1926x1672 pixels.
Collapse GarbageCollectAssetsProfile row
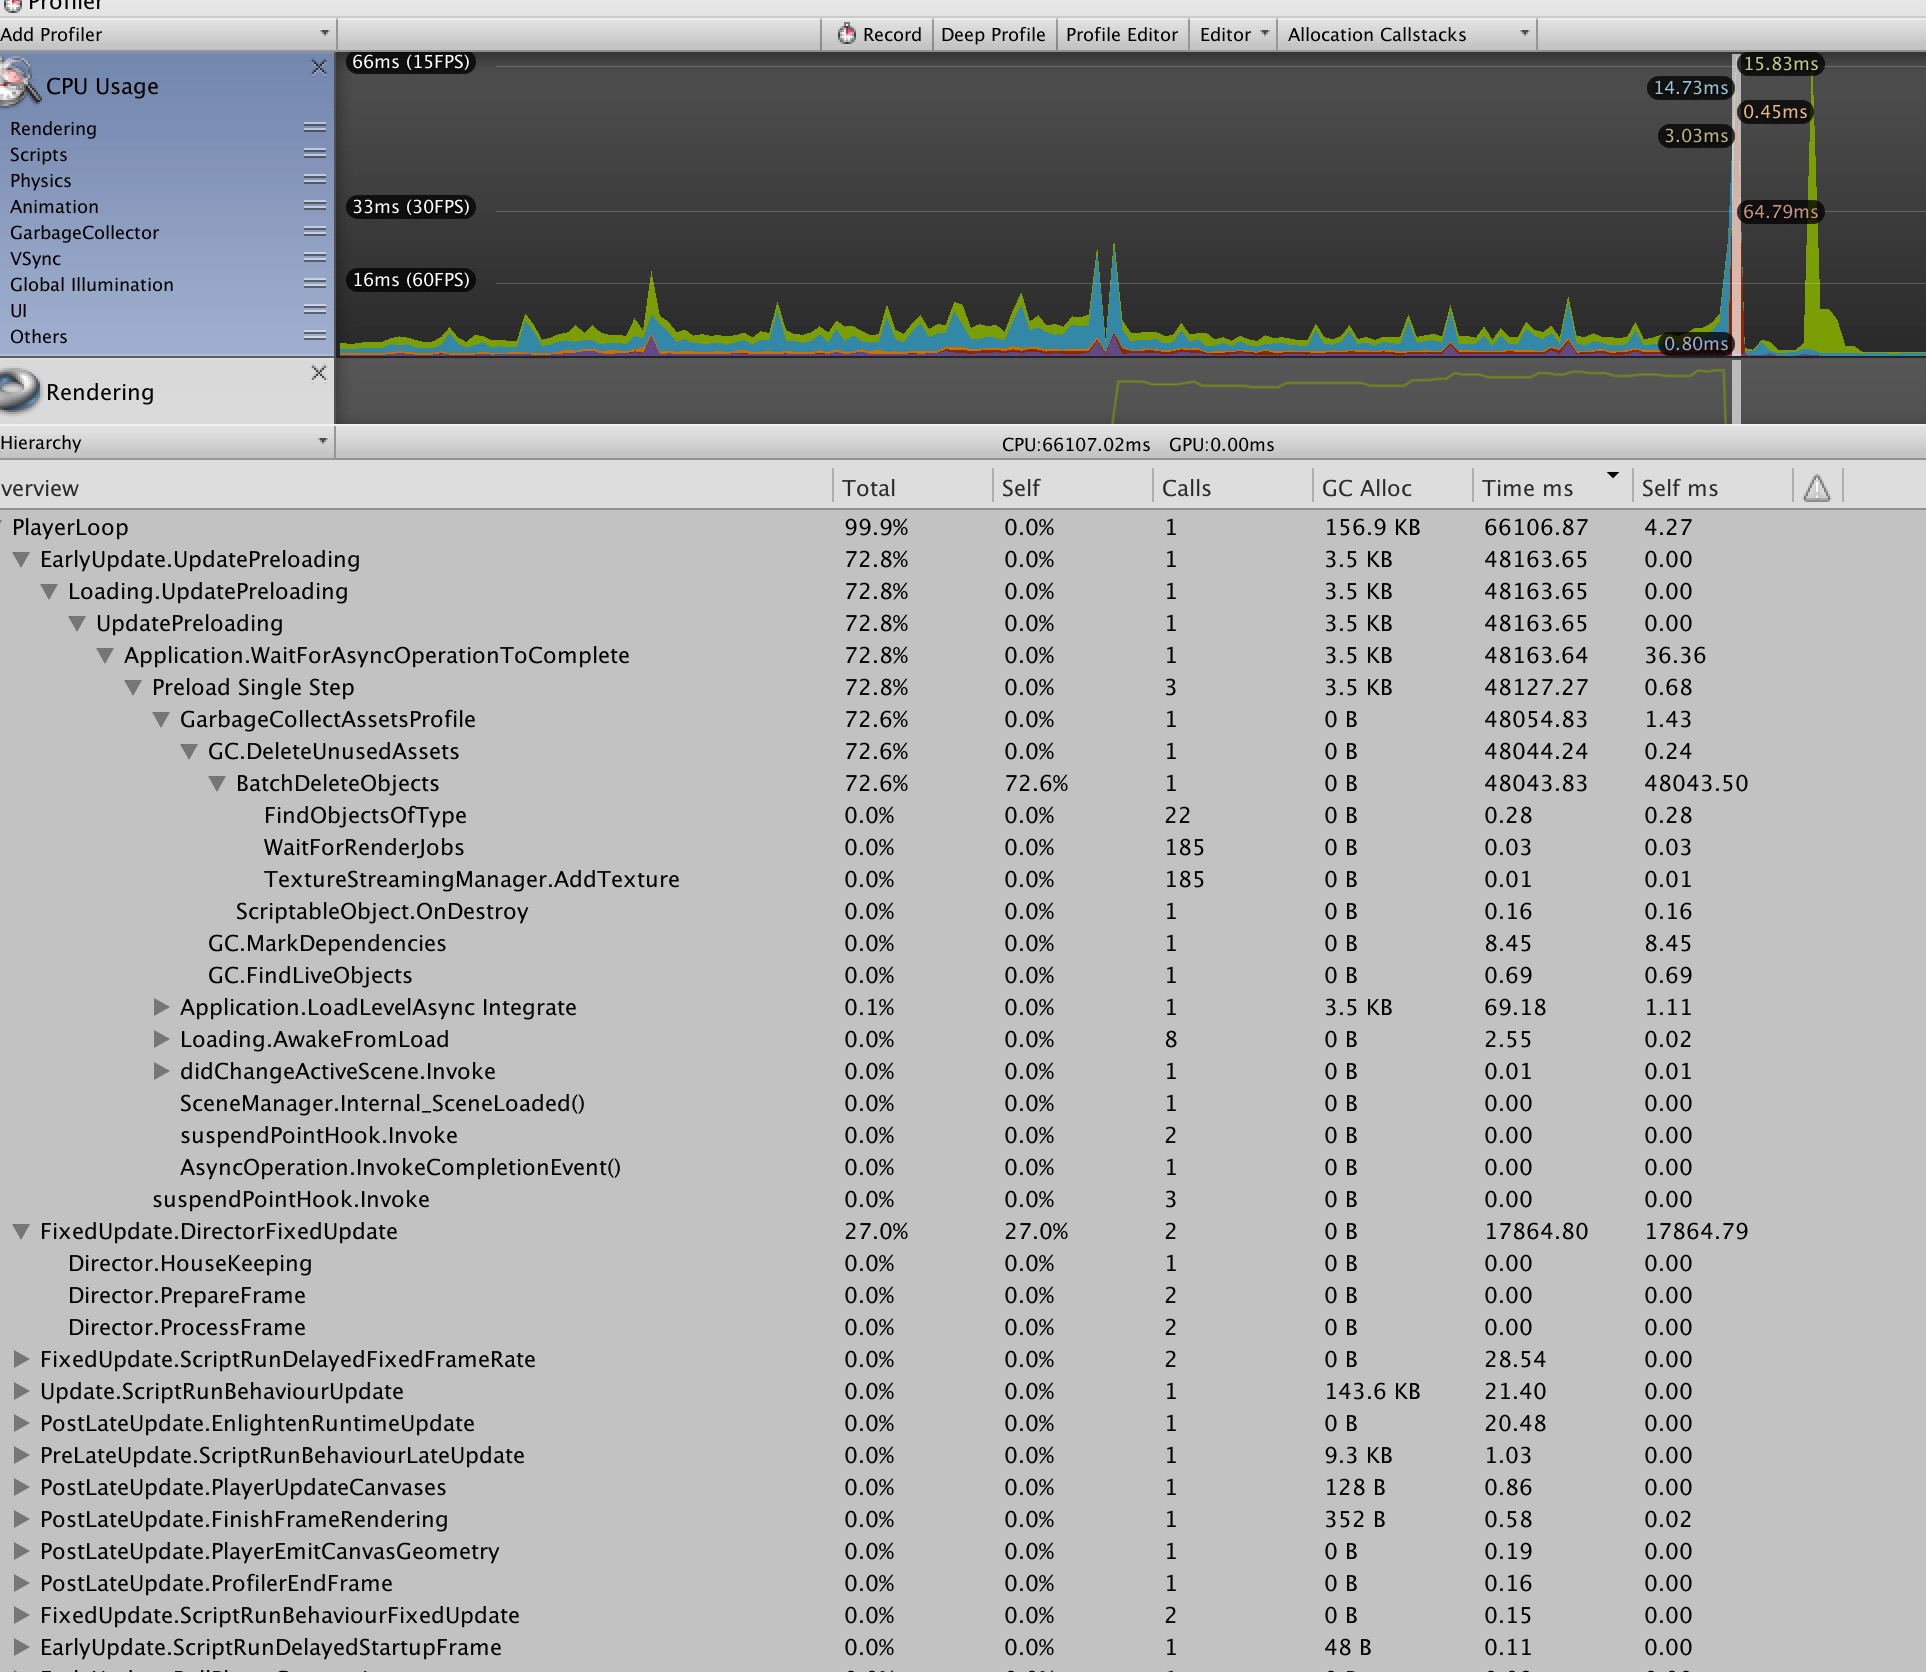point(160,719)
